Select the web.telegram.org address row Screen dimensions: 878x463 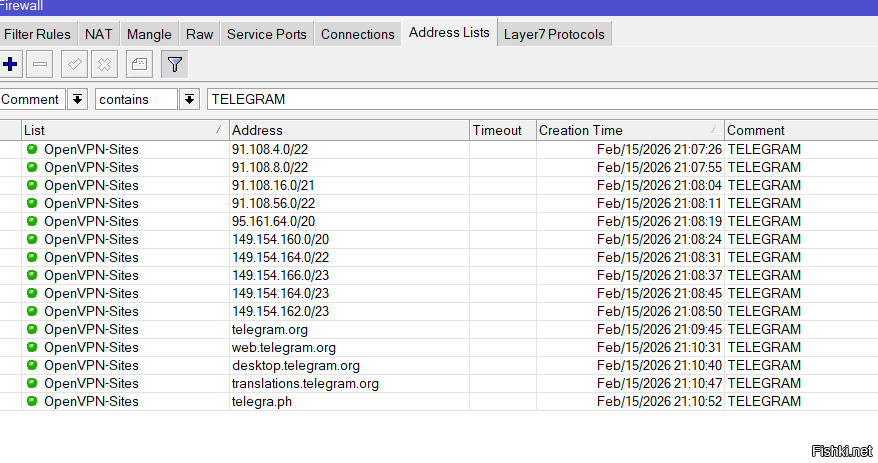coord(284,348)
